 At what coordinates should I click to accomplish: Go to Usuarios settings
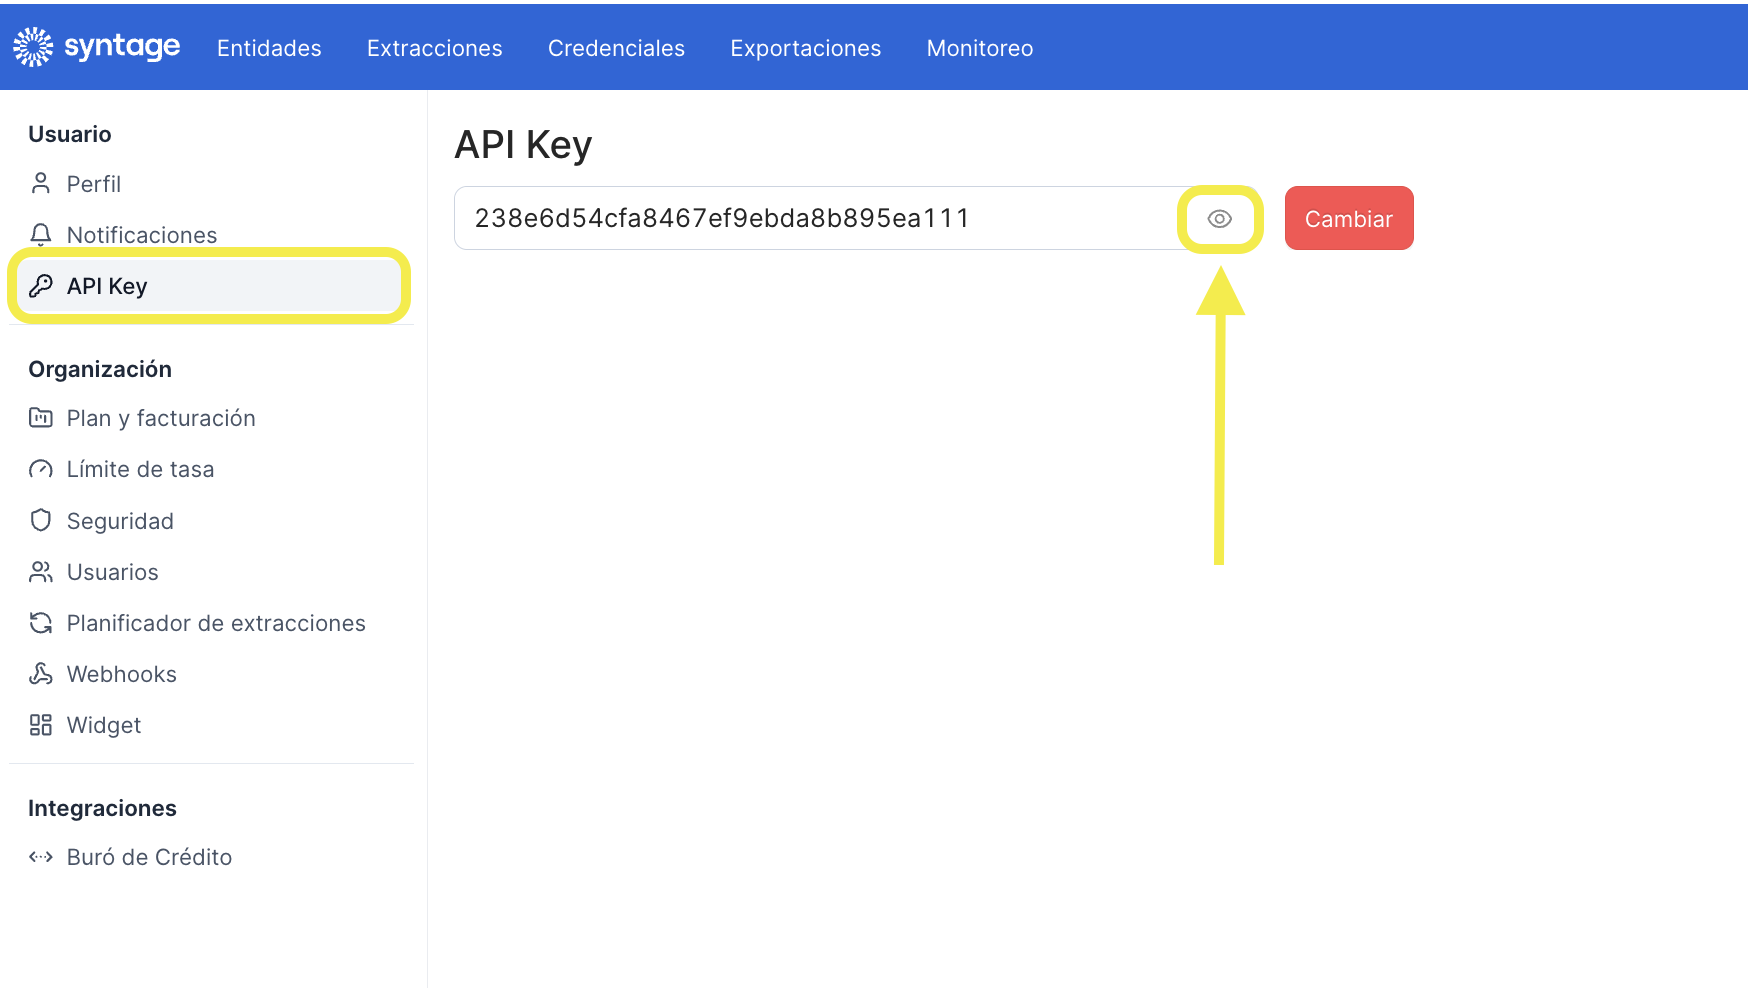(x=112, y=572)
